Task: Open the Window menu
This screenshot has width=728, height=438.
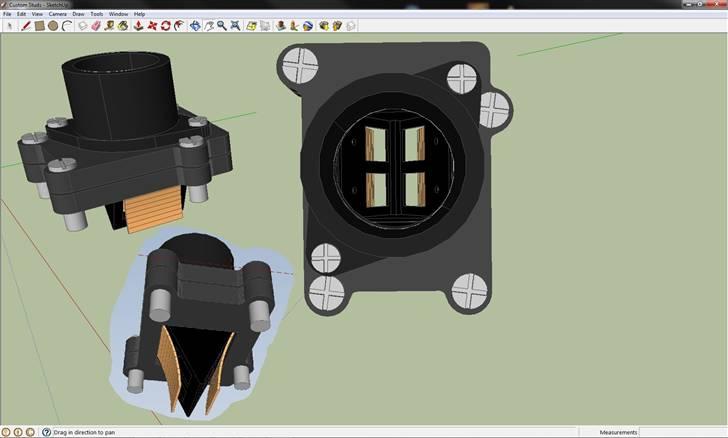Action: [118, 14]
